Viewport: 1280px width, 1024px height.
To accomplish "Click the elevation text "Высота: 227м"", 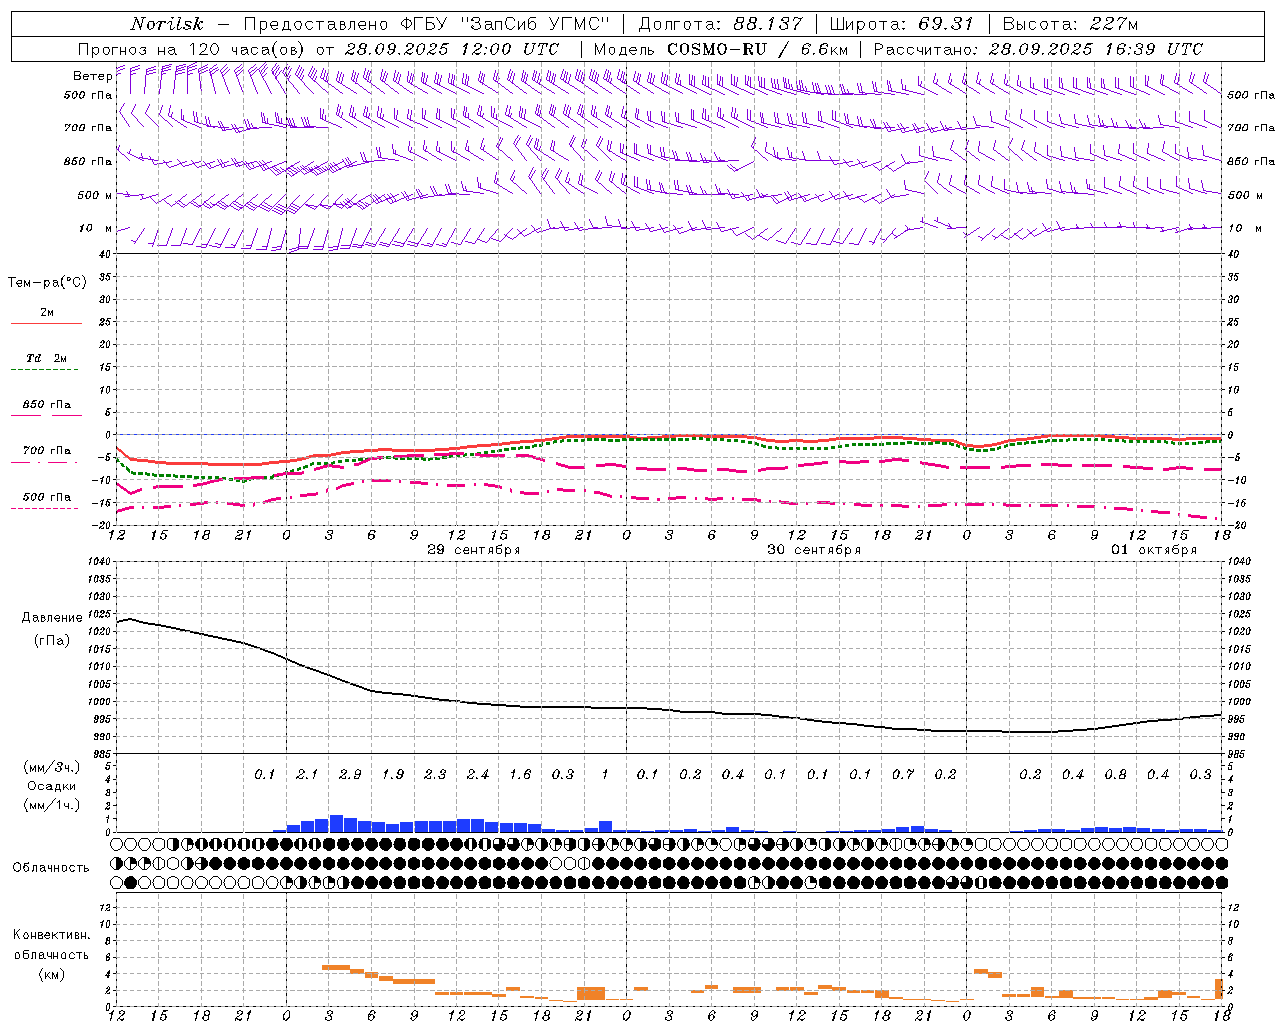I will pos(1070,24).
